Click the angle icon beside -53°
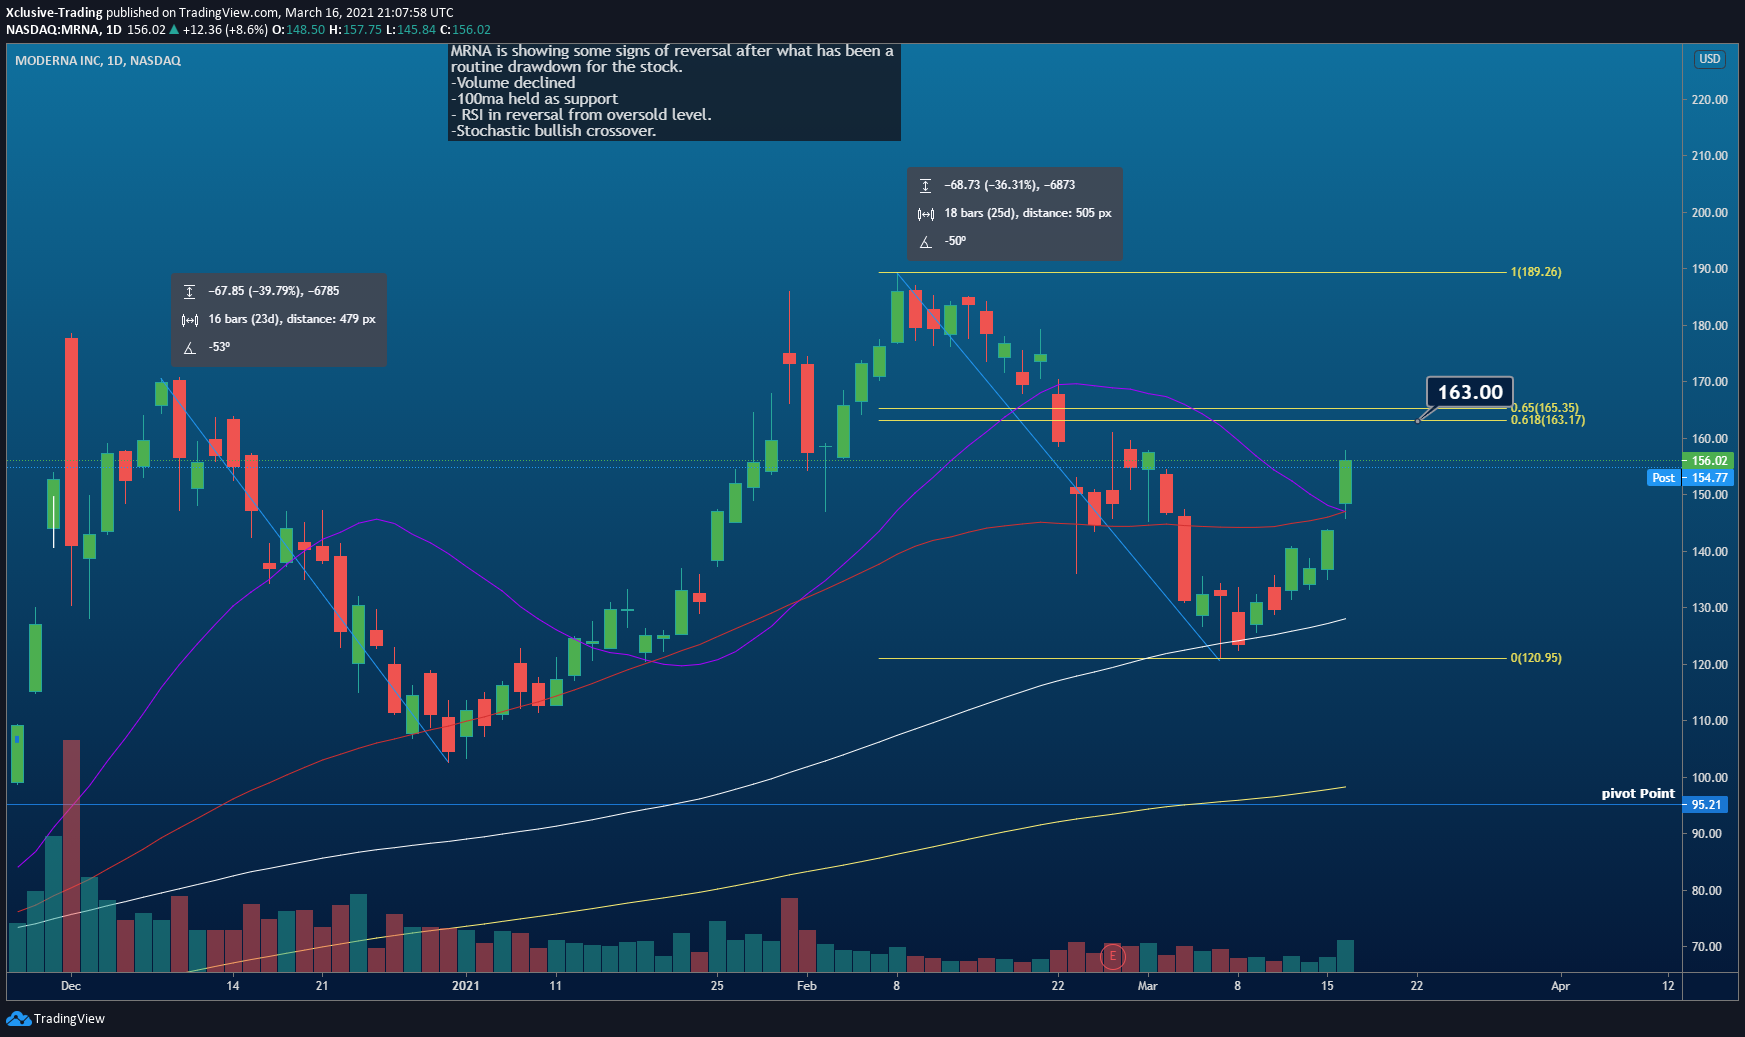 189,348
